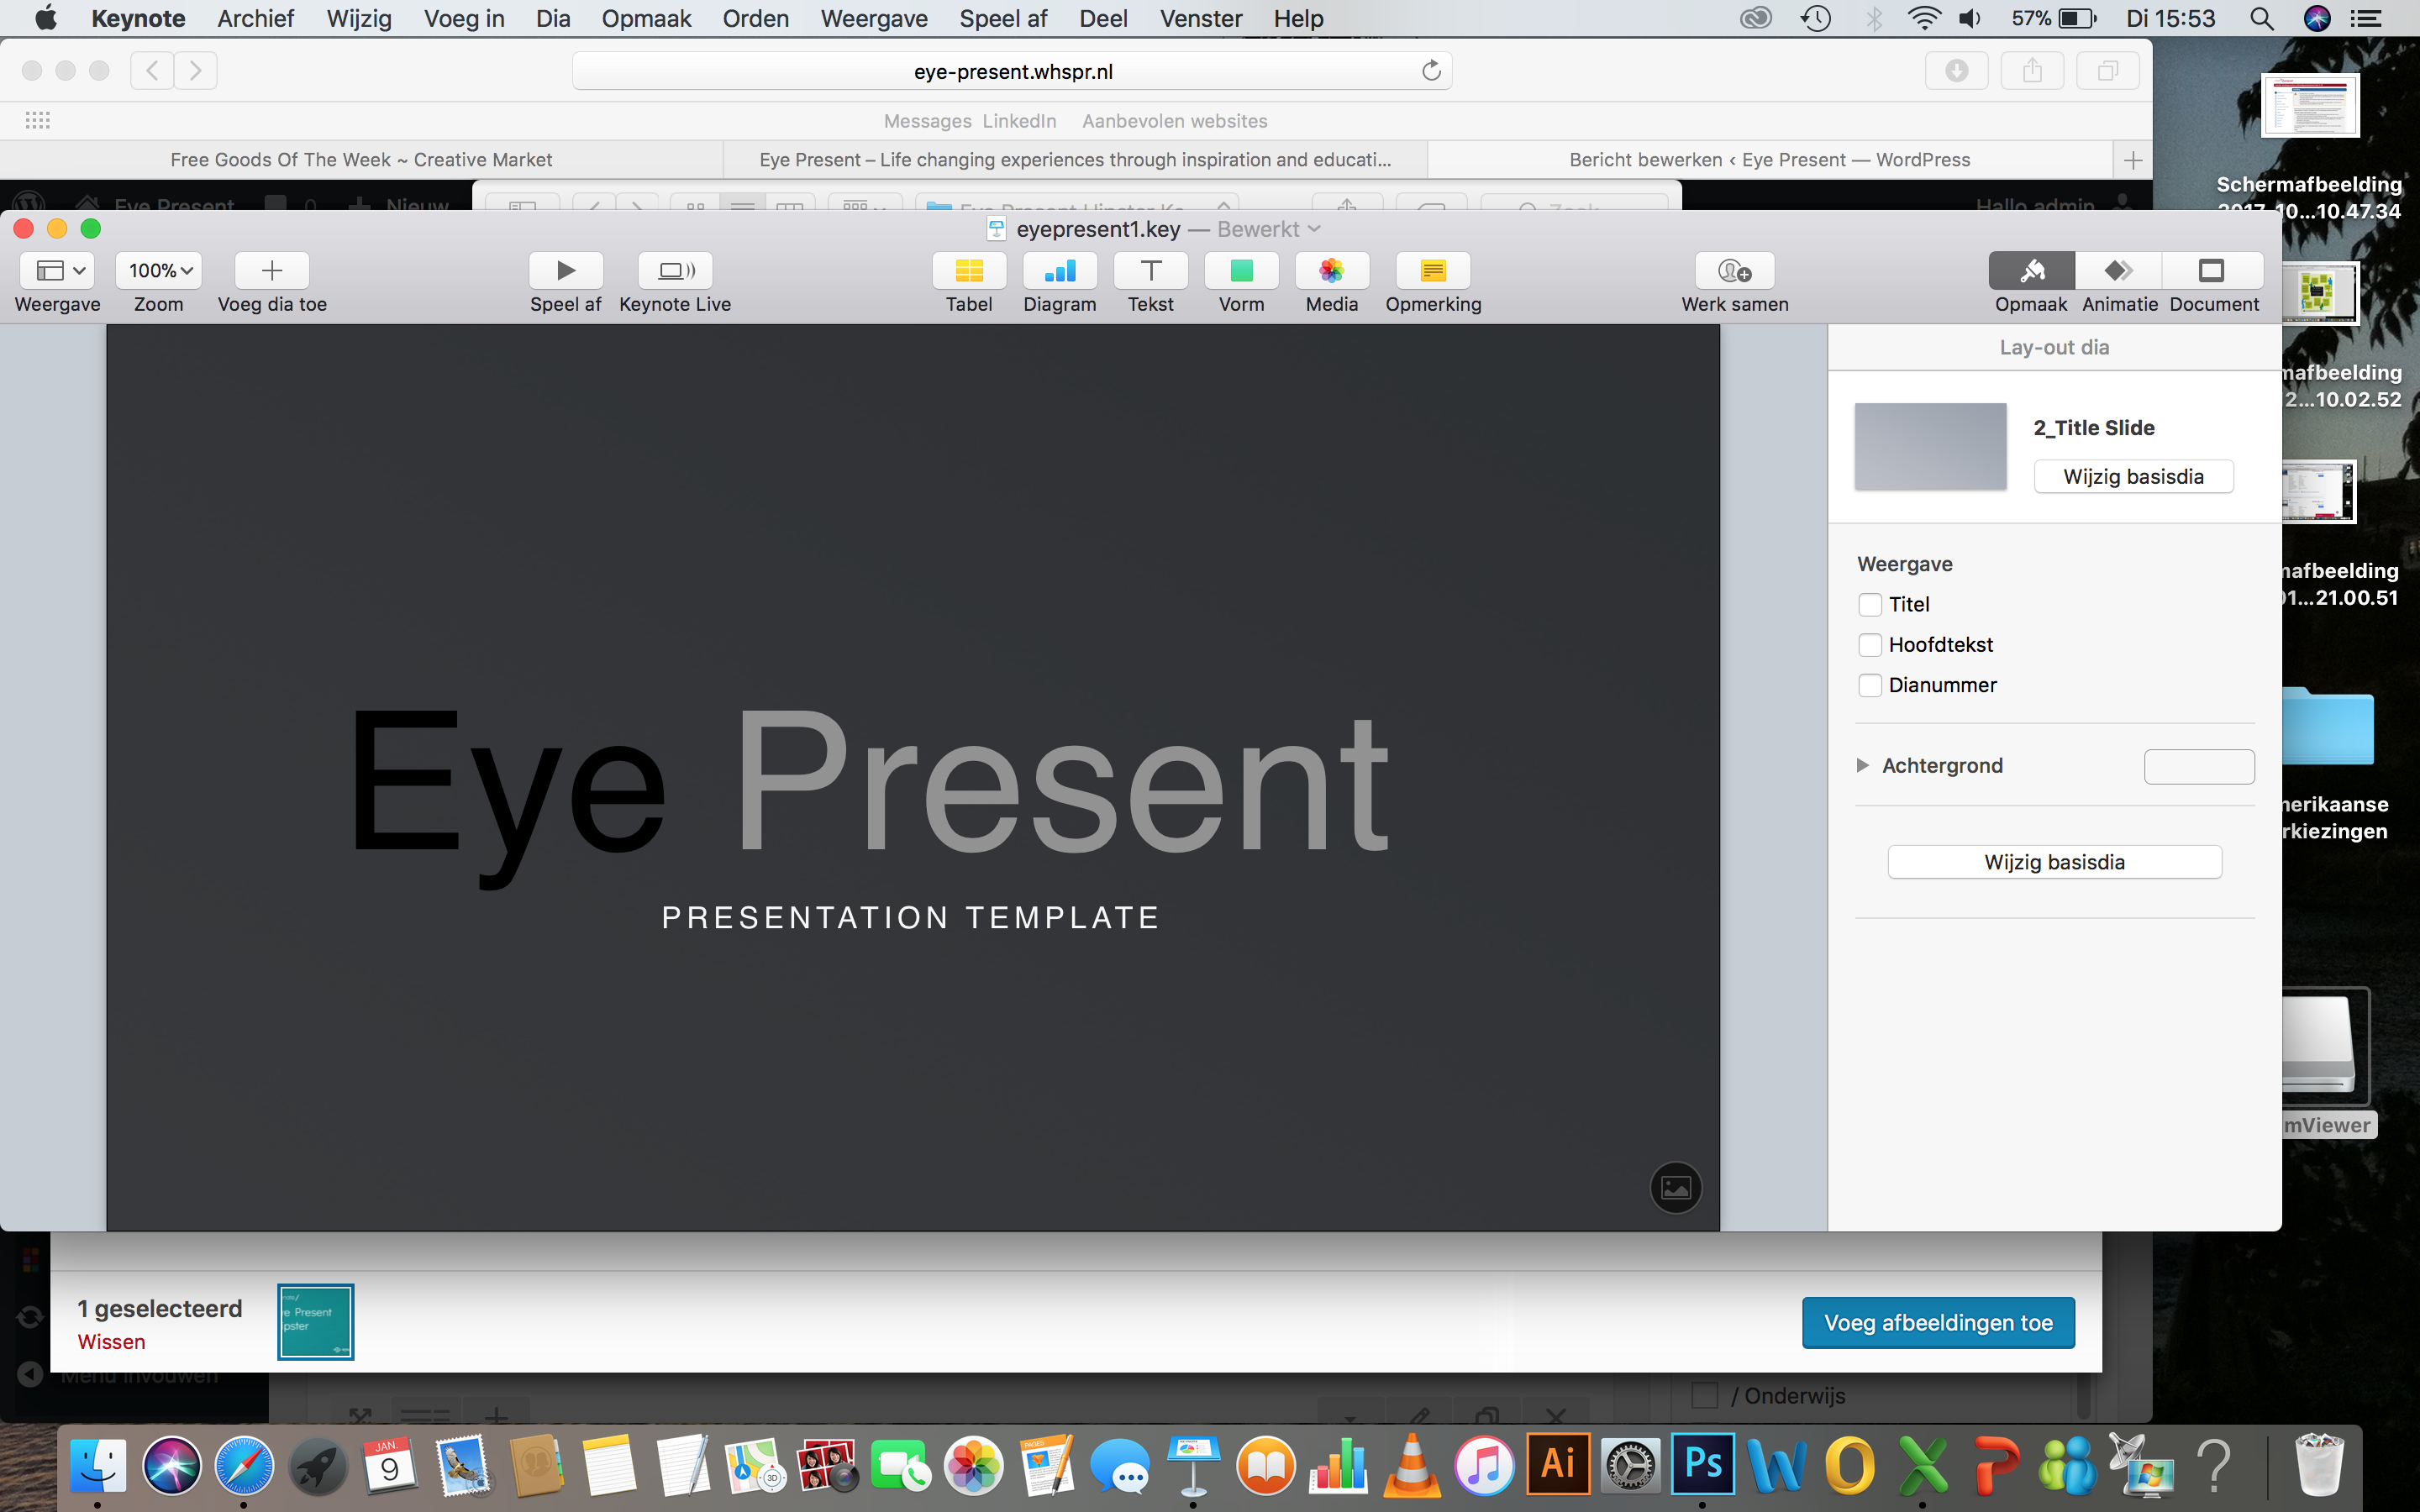Click the 2_Title Slide layout thumbnail
The image size is (2420, 1512).
[1929, 446]
